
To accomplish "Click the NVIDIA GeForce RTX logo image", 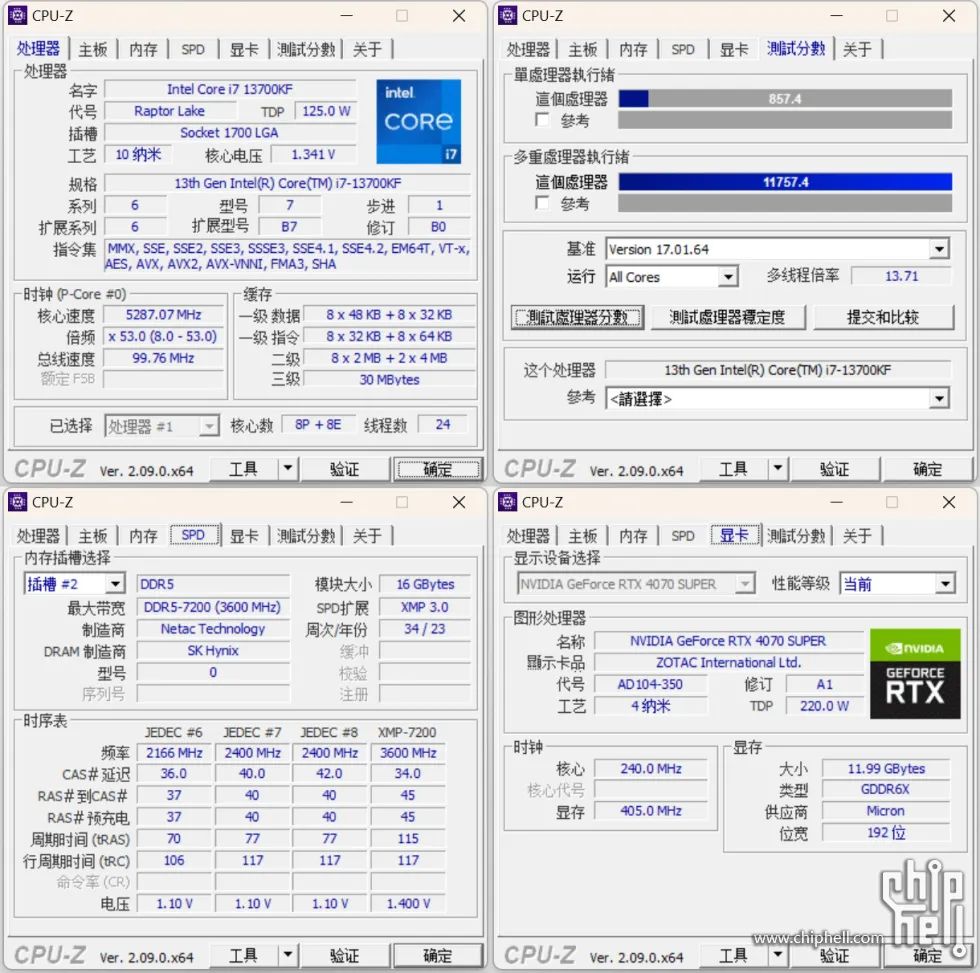I will (915, 674).
